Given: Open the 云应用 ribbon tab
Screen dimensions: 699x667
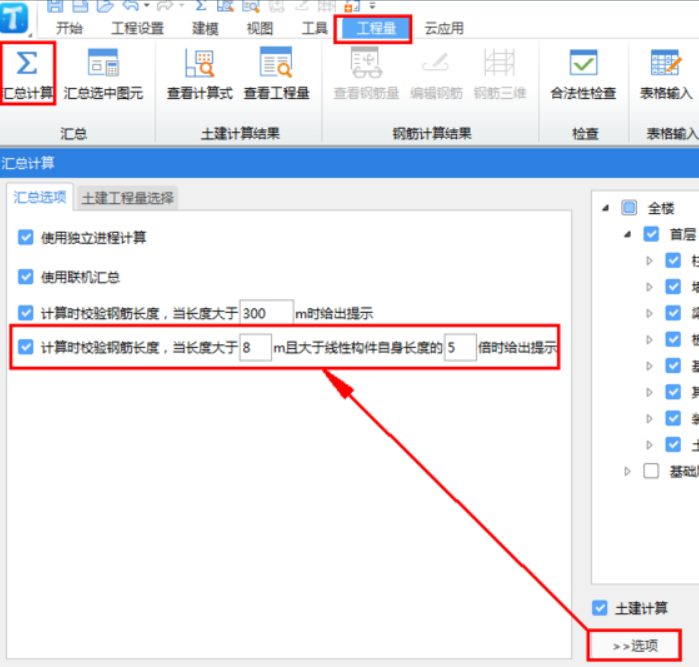Looking at the screenshot, I should point(444,29).
